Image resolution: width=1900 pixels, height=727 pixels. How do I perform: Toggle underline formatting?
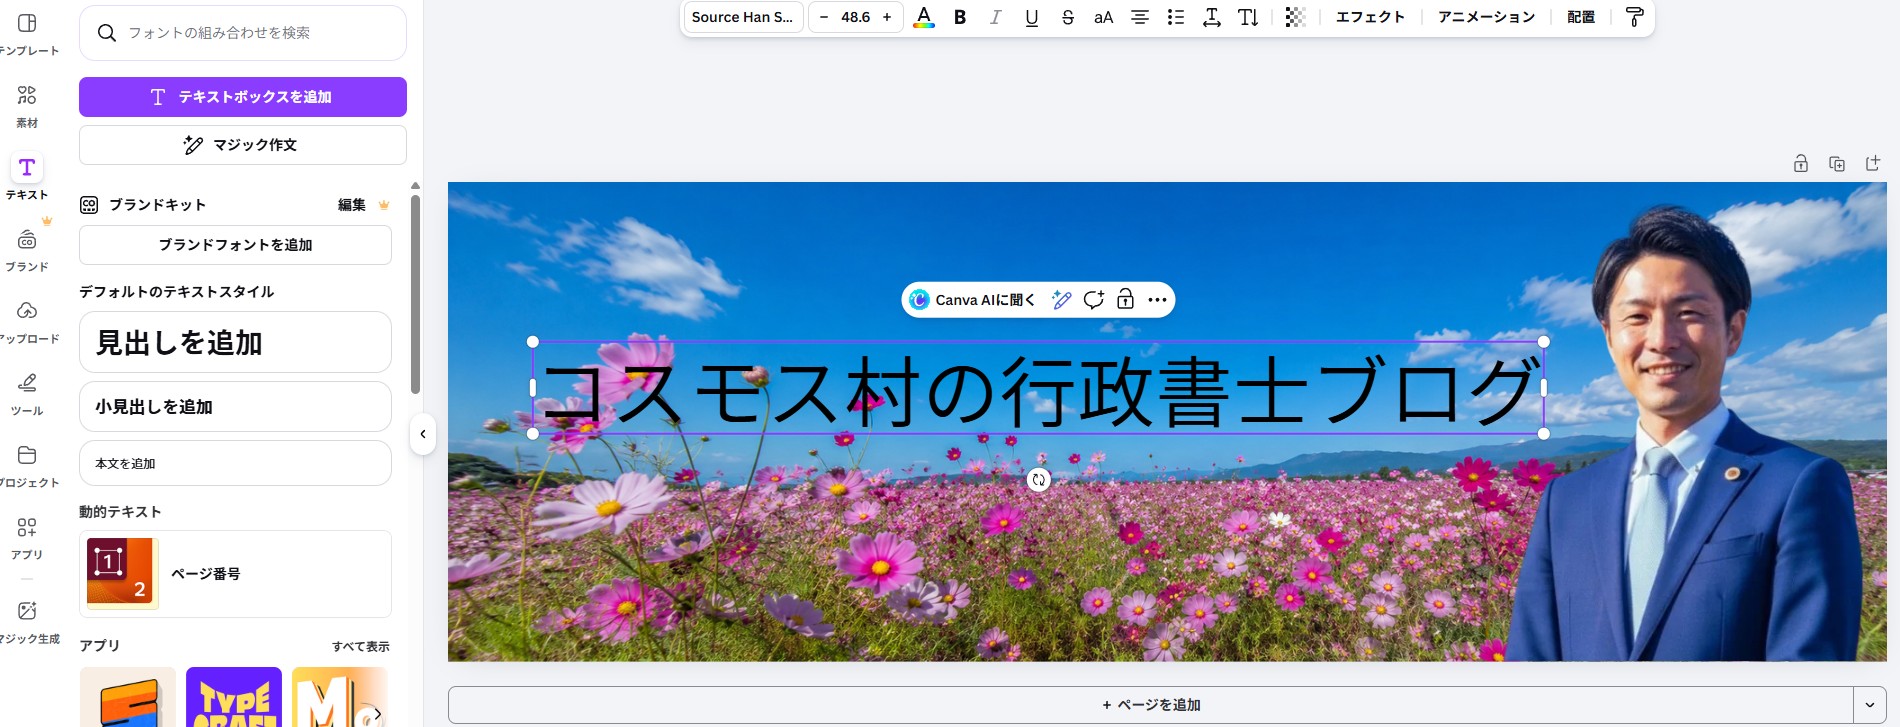1032,17
